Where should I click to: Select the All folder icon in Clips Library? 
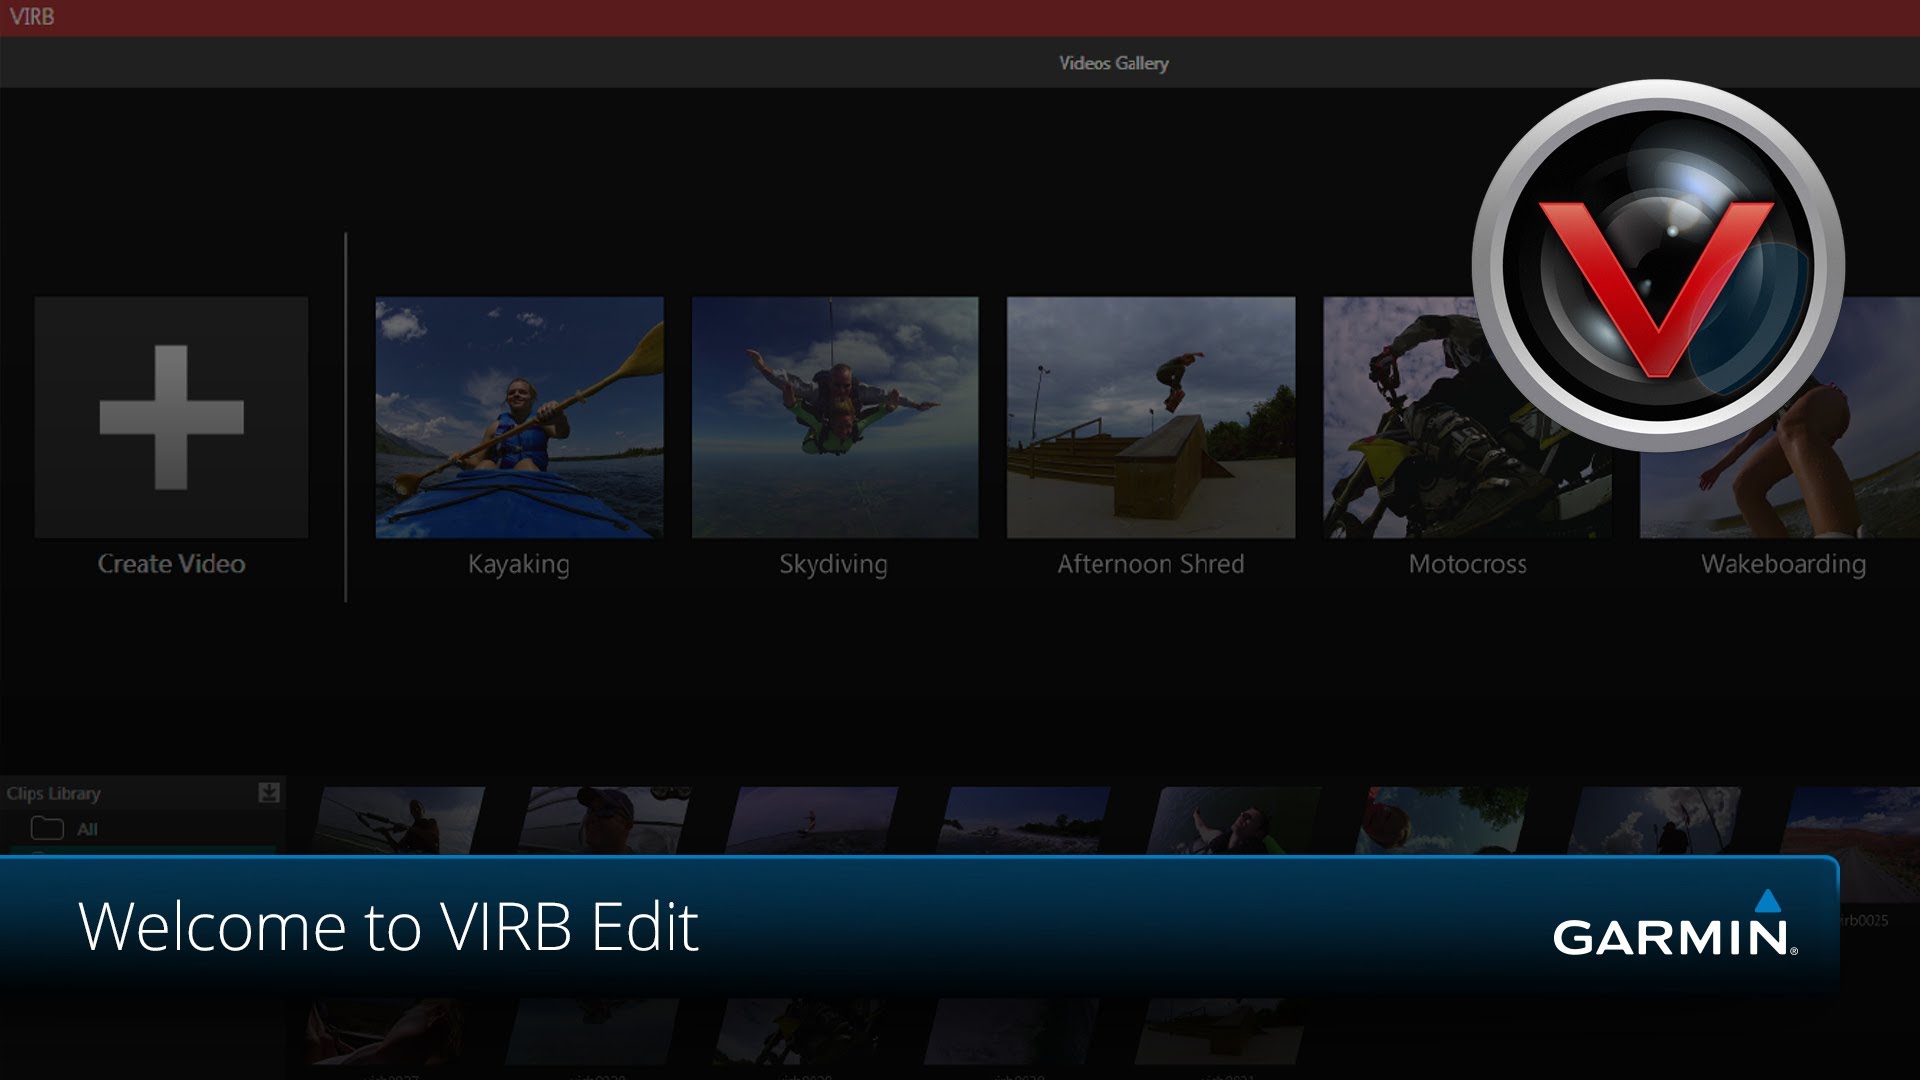[x=47, y=829]
